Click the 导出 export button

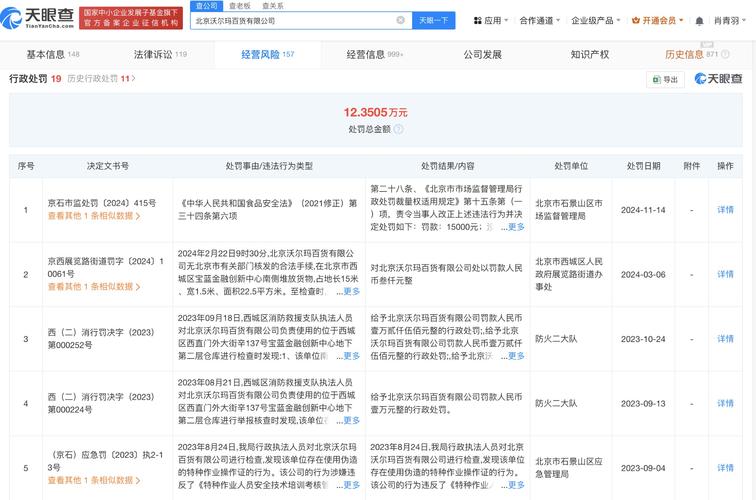[x=665, y=80]
